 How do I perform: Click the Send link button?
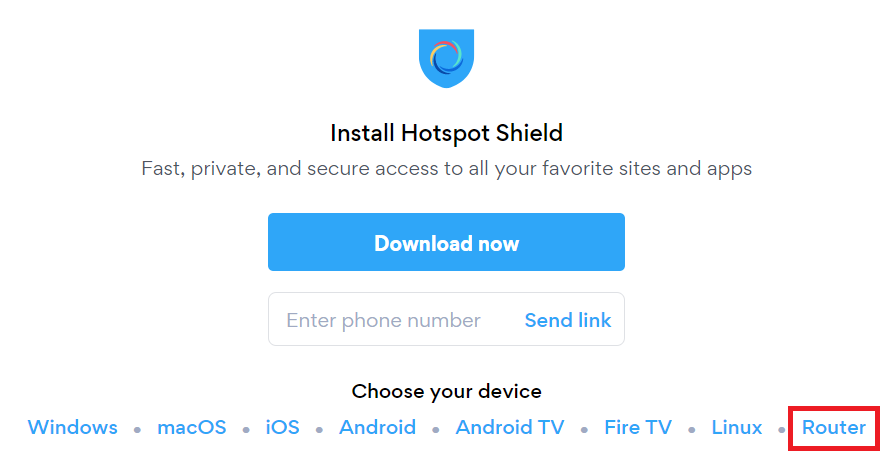[x=568, y=320]
